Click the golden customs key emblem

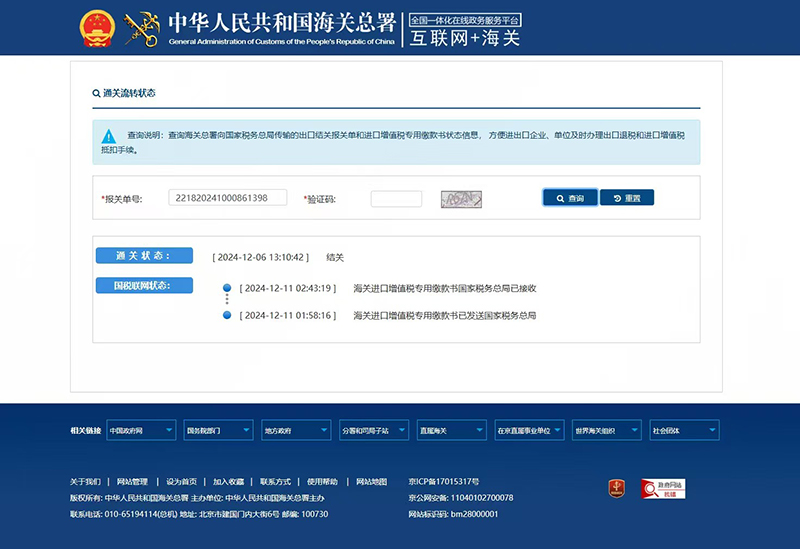pyautogui.click(x=142, y=29)
